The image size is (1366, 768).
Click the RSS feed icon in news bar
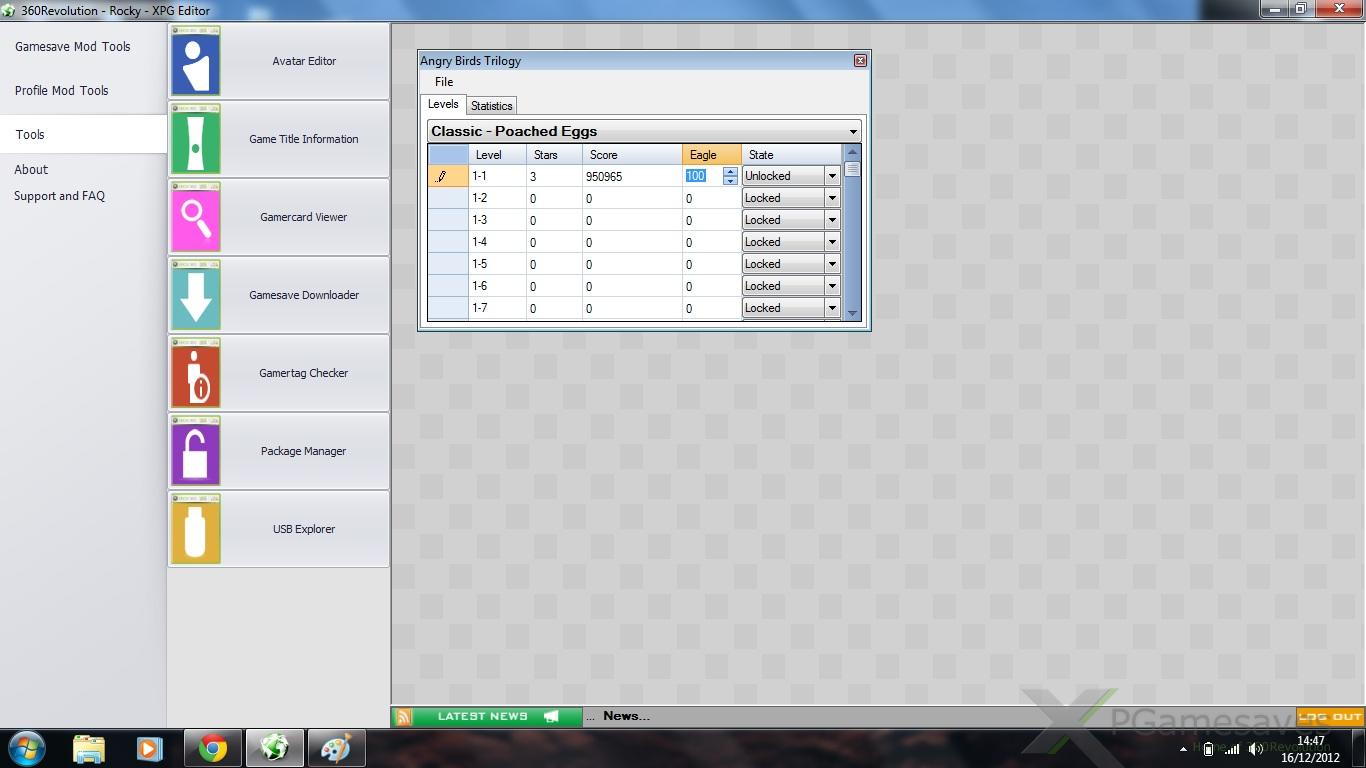(x=403, y=716)
